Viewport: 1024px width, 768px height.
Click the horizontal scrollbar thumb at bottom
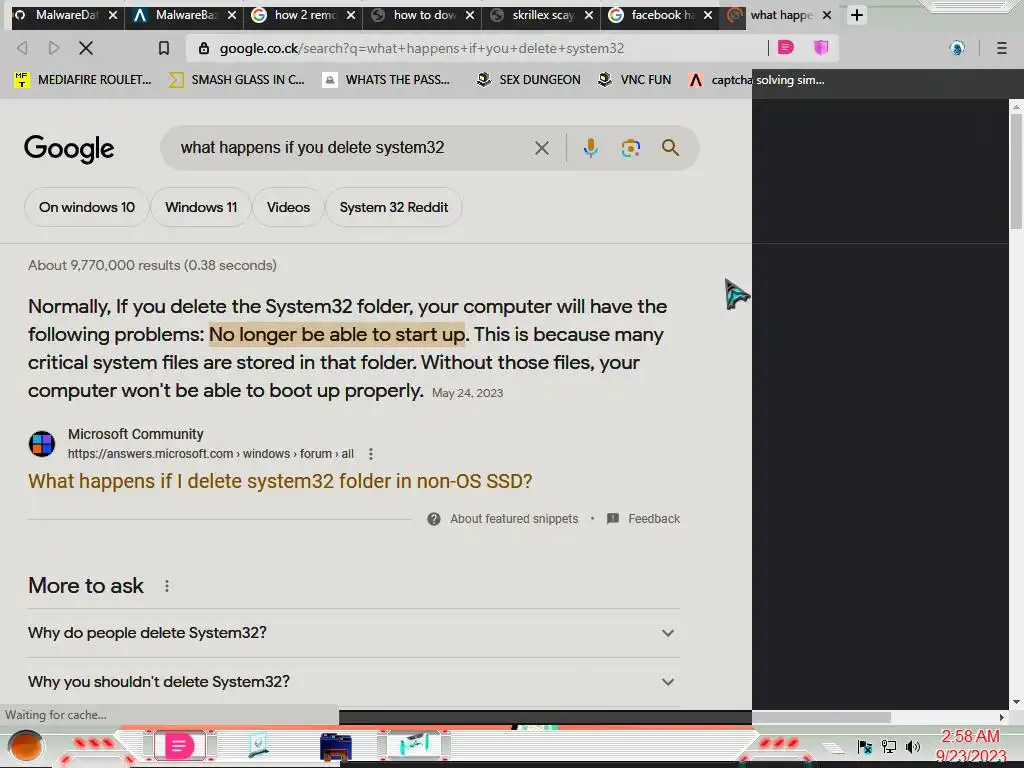[821, 717]
